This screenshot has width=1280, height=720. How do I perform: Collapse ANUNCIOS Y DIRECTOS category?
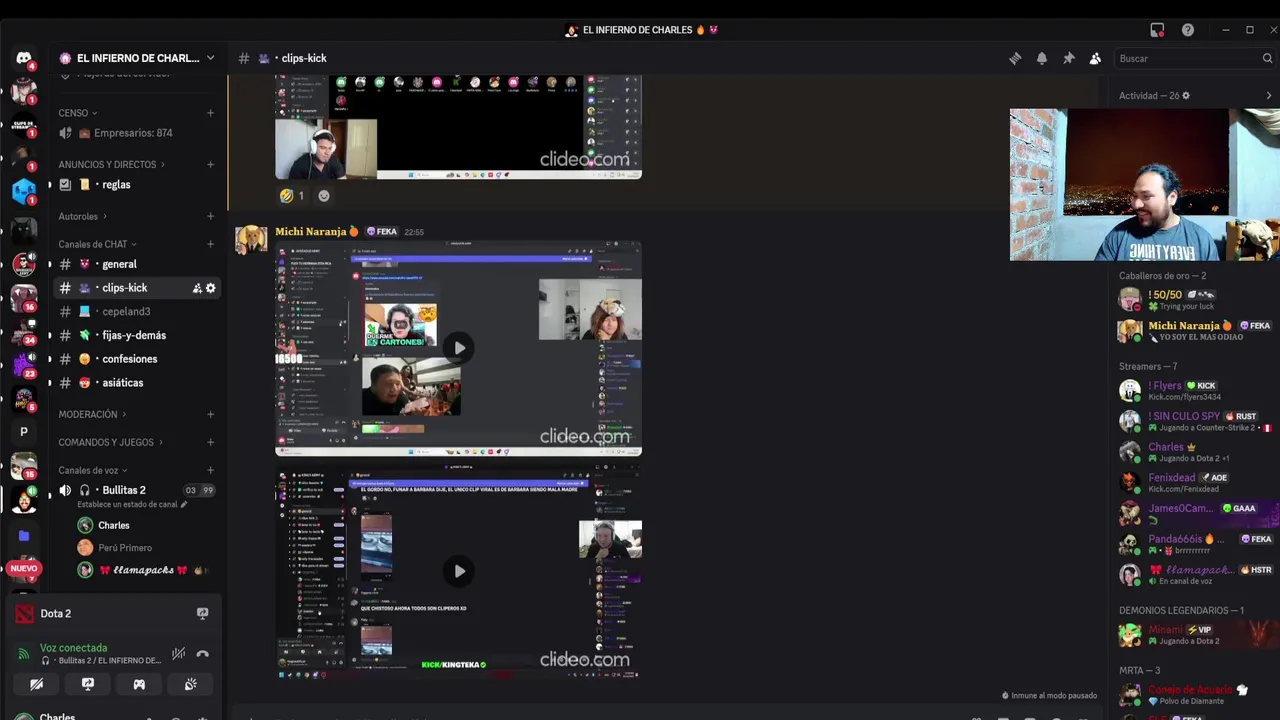coord(112,164)
